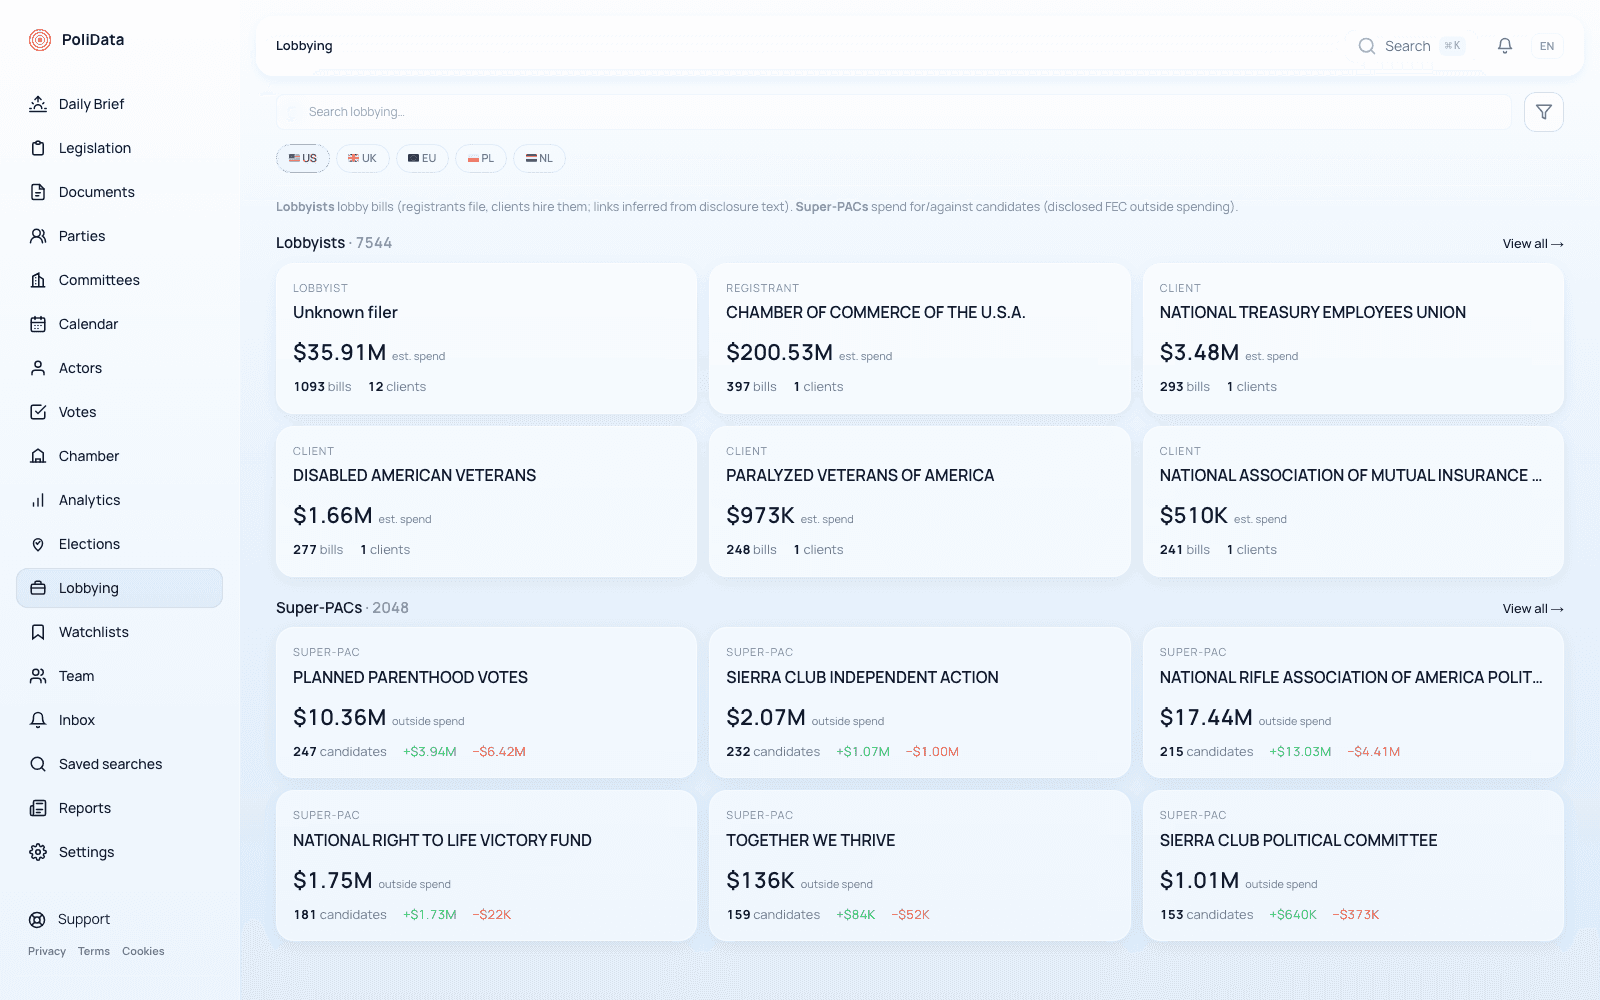Open Sierra Club Political Committee card
Viewport: 1600px width, 1000px height.
(1353, 866)
